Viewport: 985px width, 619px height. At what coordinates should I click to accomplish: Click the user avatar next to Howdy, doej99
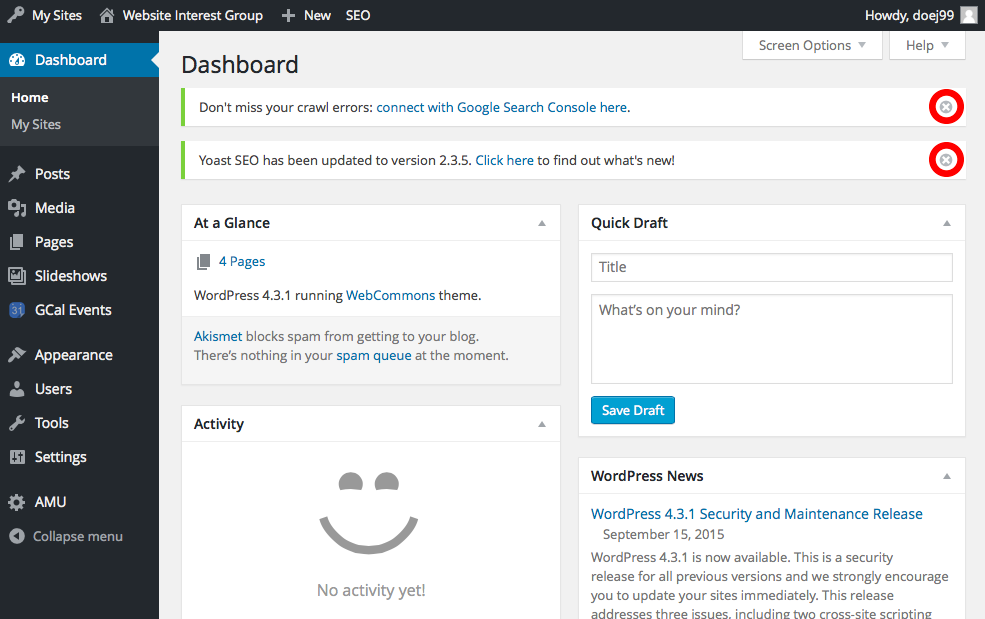[x=968, y=15]
